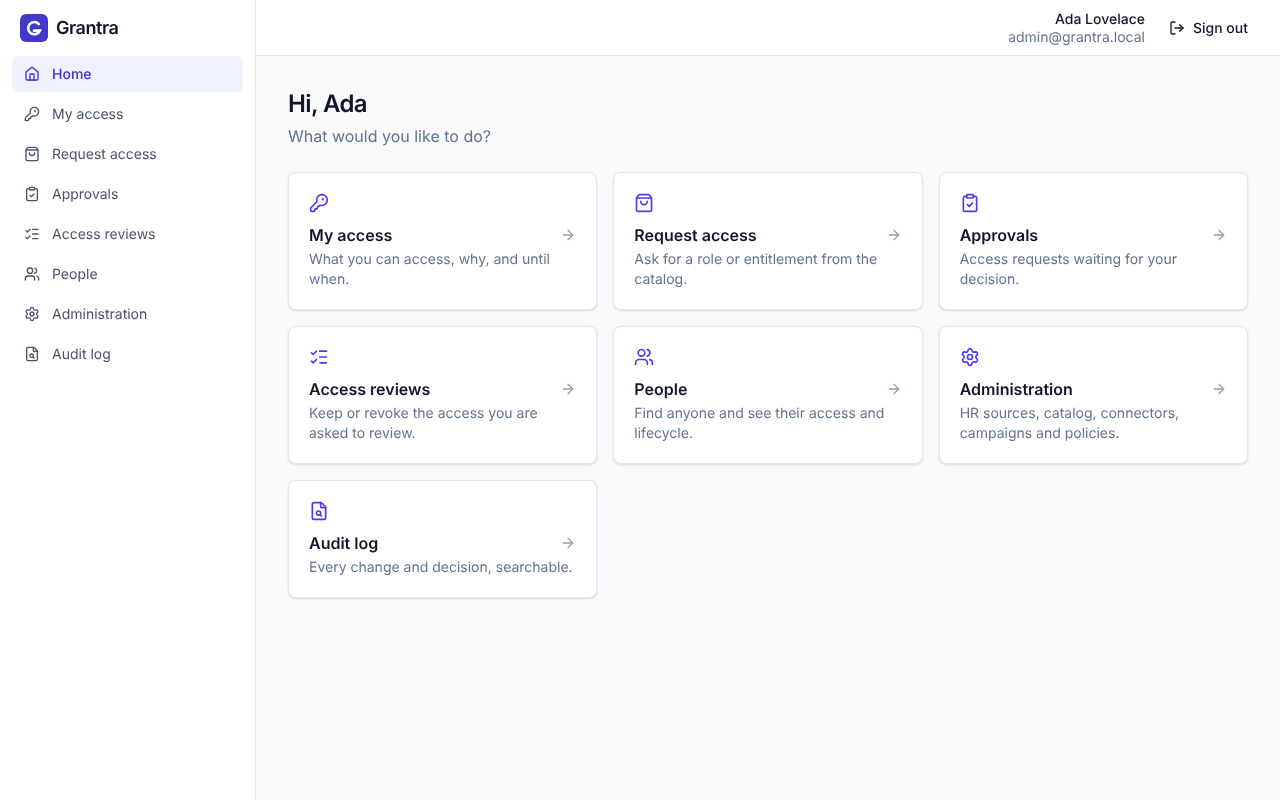Open Administration in the sidebar
The height and width of the screenshot is (800, 1280).
click(x=127, y=314)
